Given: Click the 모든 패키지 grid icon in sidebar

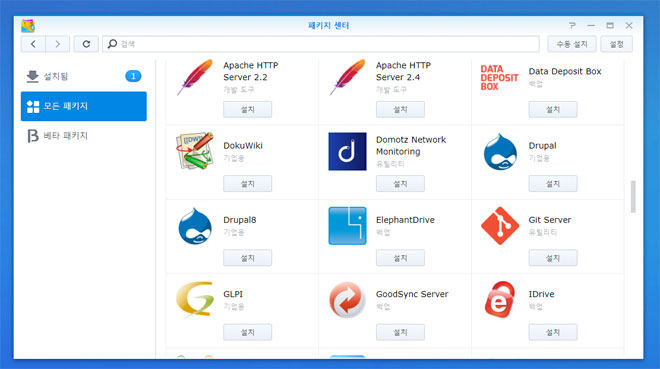Looking at the screenshot, I should (33, 106).
